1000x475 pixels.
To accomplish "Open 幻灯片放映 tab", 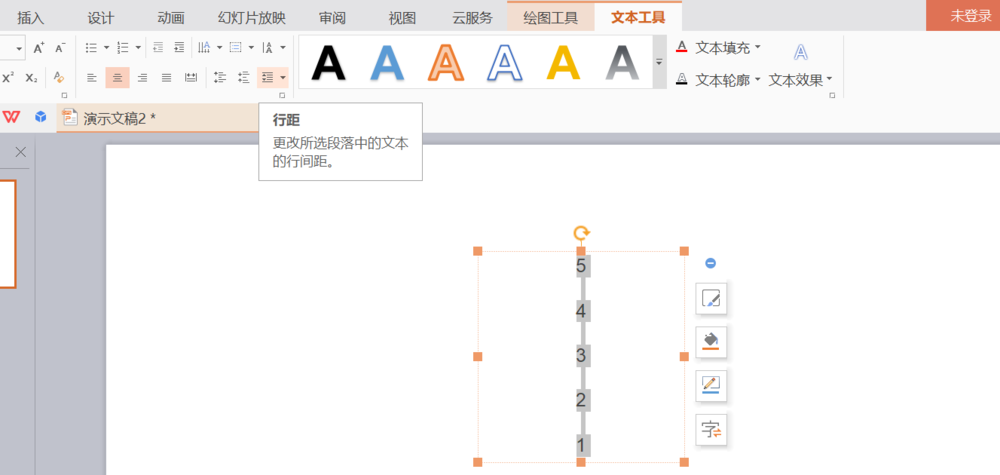I will coord(251,17).
